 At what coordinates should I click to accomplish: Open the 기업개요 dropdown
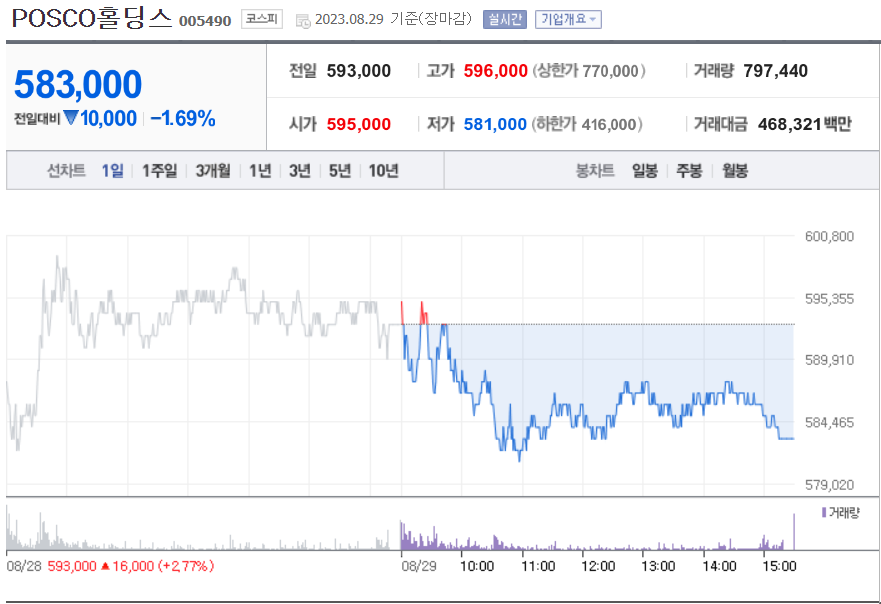click(568, 20)
